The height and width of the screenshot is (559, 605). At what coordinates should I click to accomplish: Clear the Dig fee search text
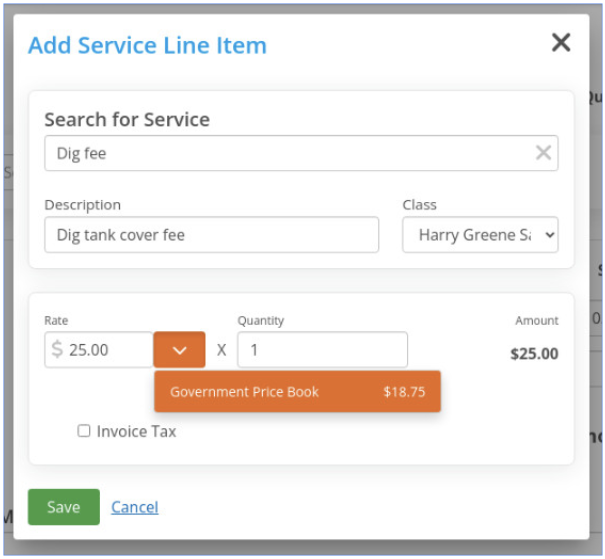coord(543,153)
